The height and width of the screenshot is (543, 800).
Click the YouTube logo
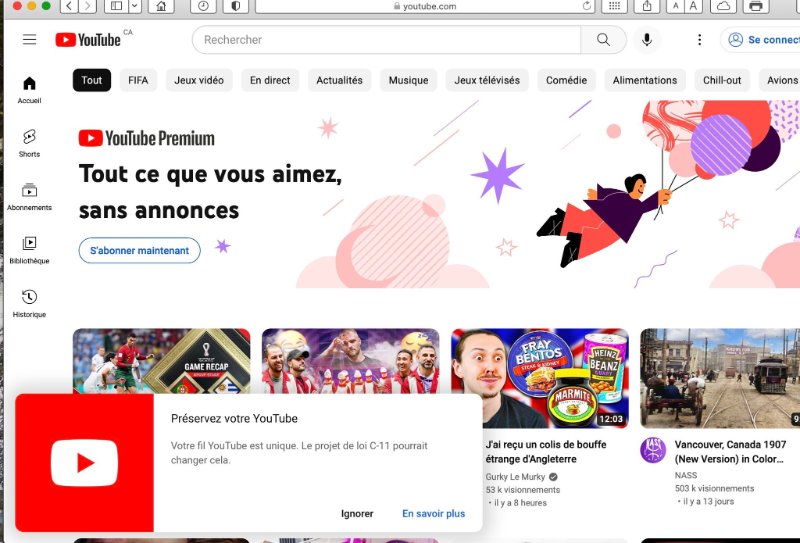[x=88, y=40]
